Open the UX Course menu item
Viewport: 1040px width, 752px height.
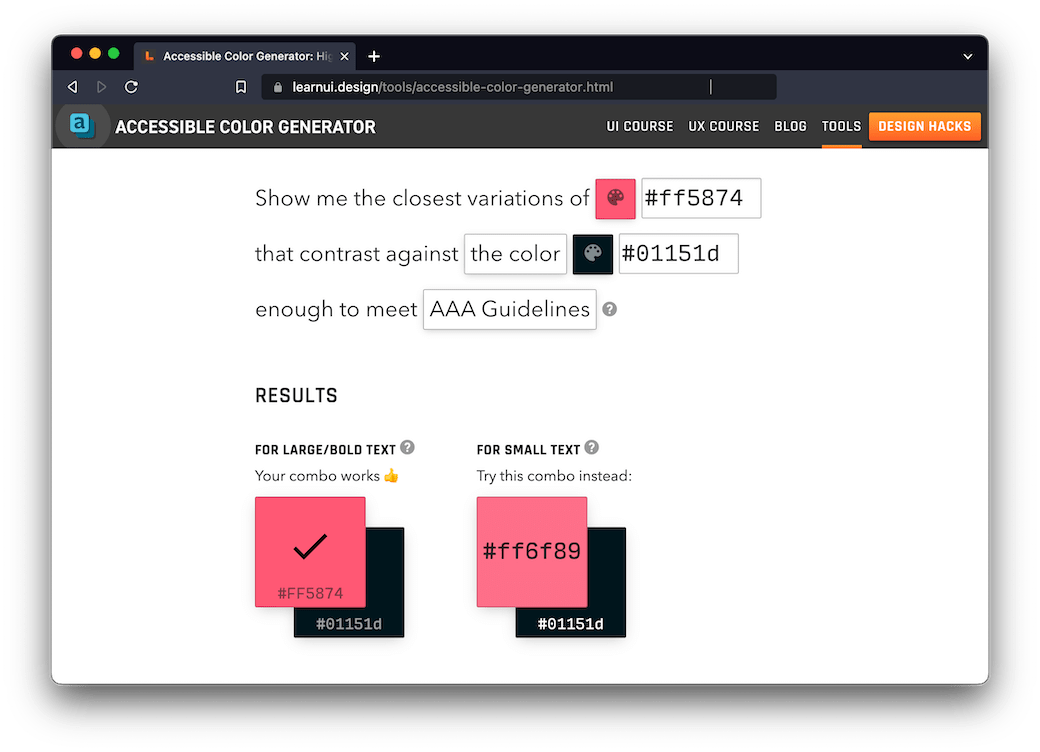[724, 126]
